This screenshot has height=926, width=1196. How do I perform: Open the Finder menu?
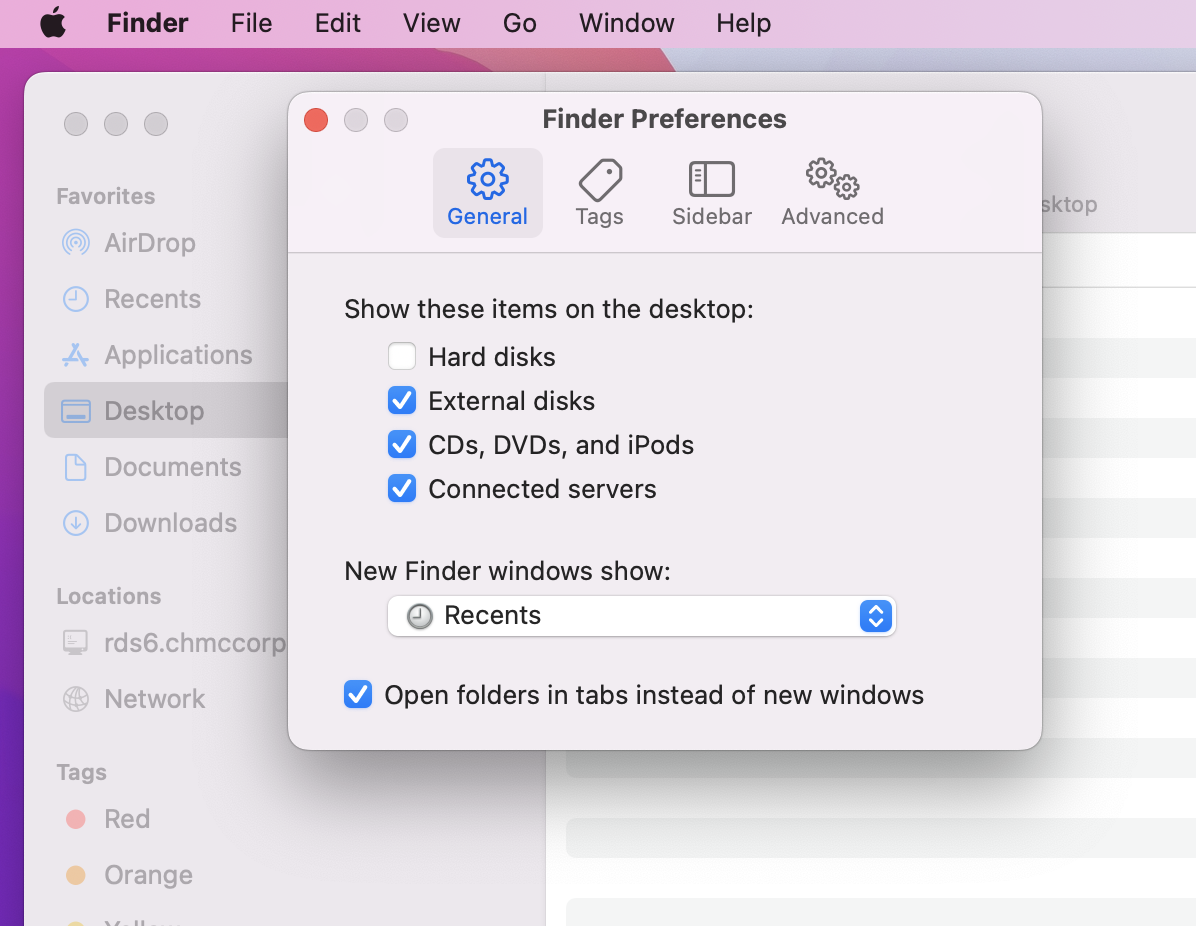coord(147,23)
